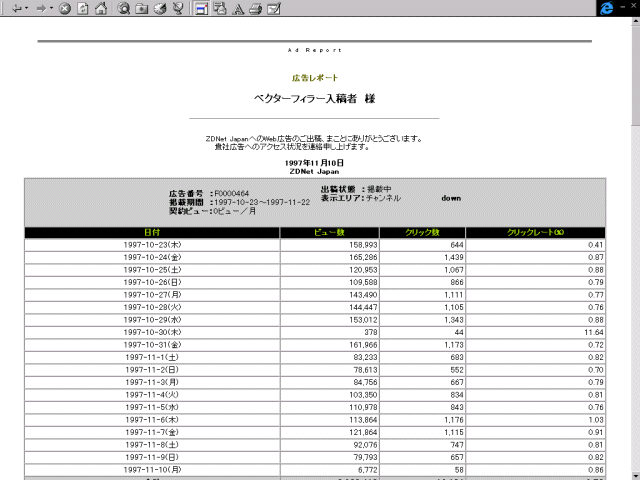
Task: Select the date cell 1997-11-10(月)
Action: 152,470
